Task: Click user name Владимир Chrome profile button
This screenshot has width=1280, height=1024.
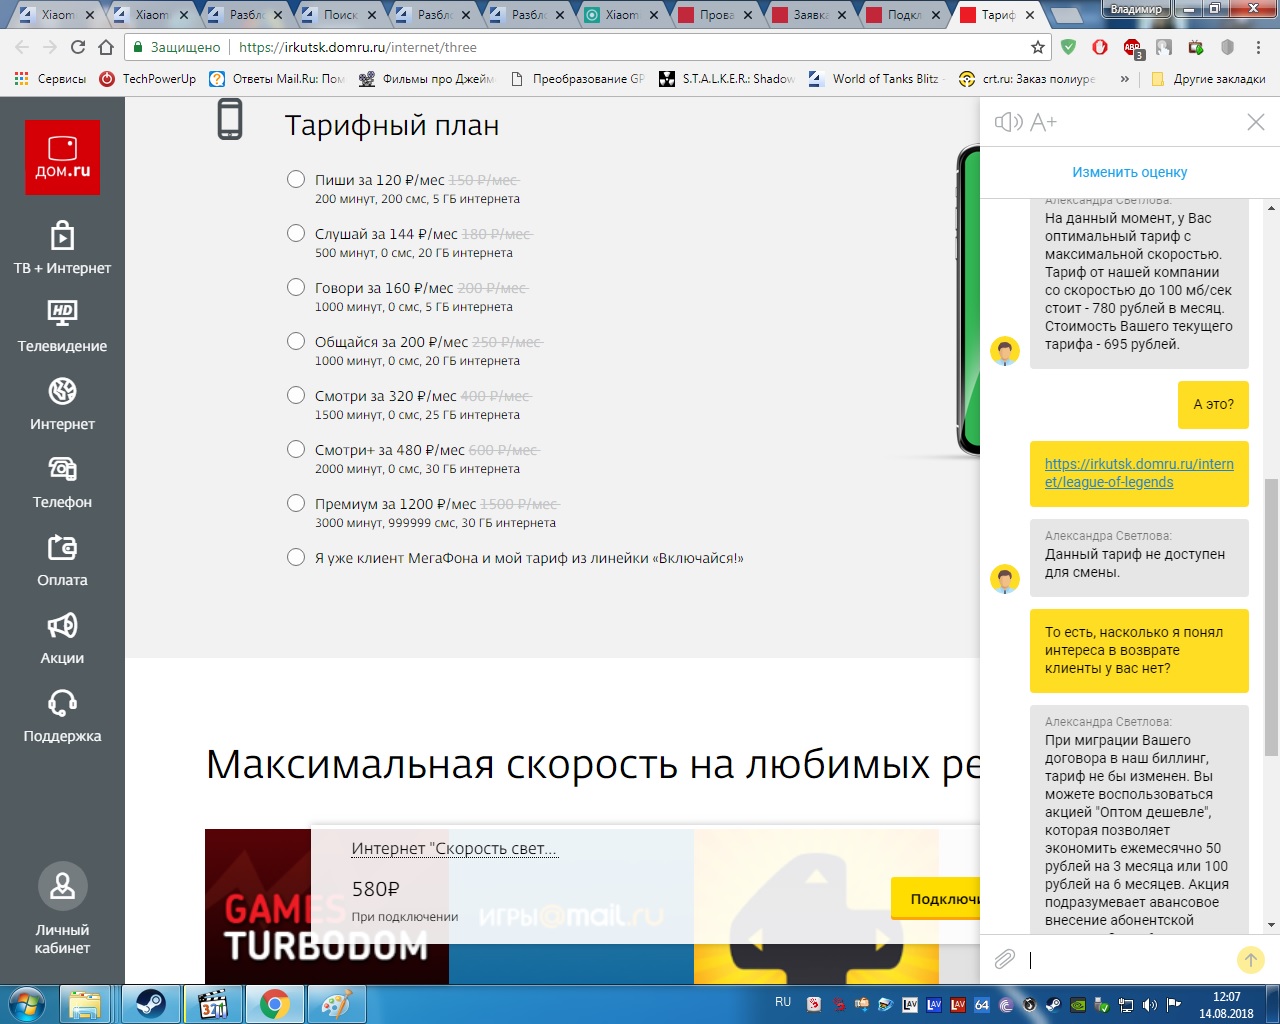Action: 1136,9
